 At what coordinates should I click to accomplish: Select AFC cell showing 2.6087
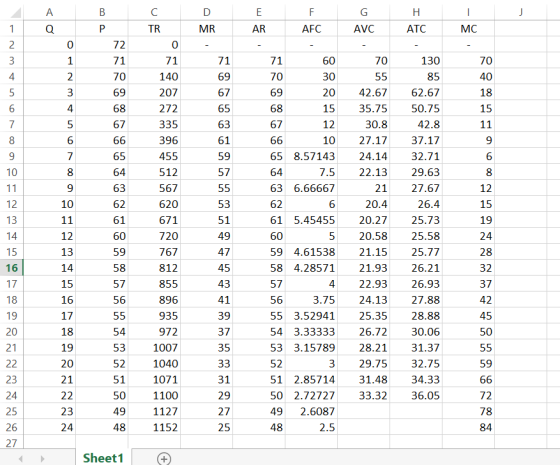[311, 411]
